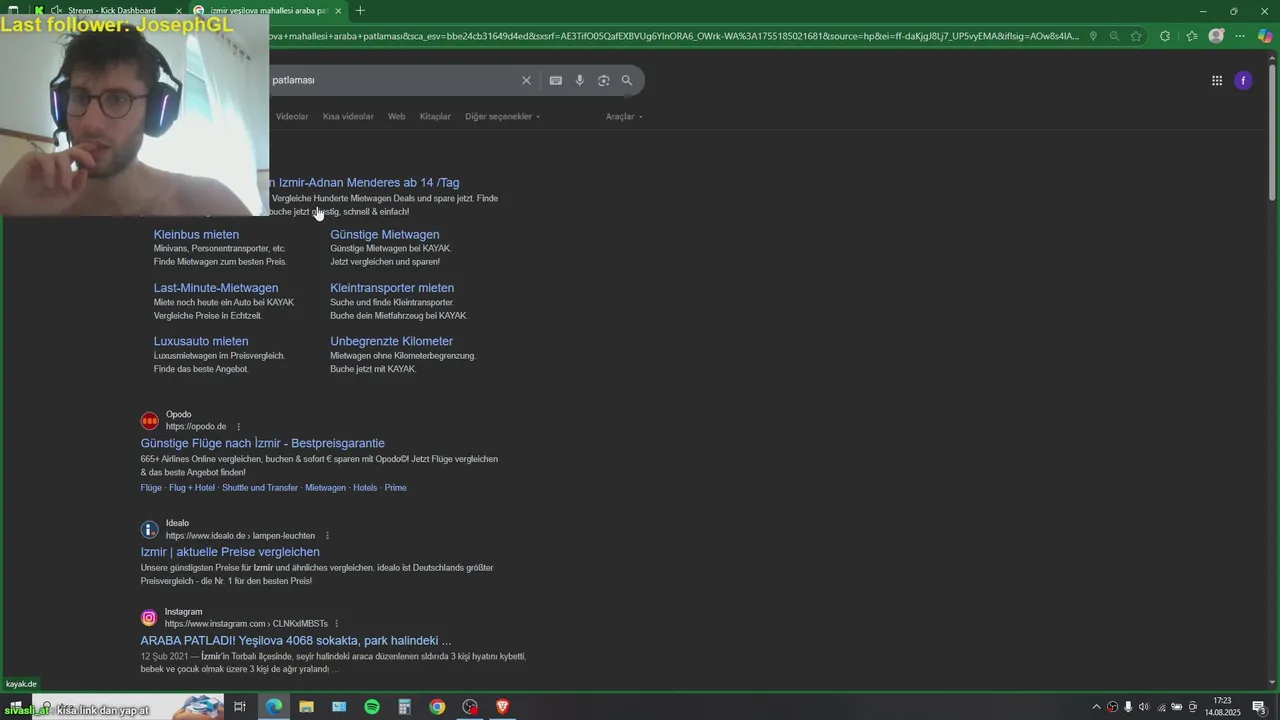Open Edge settings and more menu

[1241, 36]
